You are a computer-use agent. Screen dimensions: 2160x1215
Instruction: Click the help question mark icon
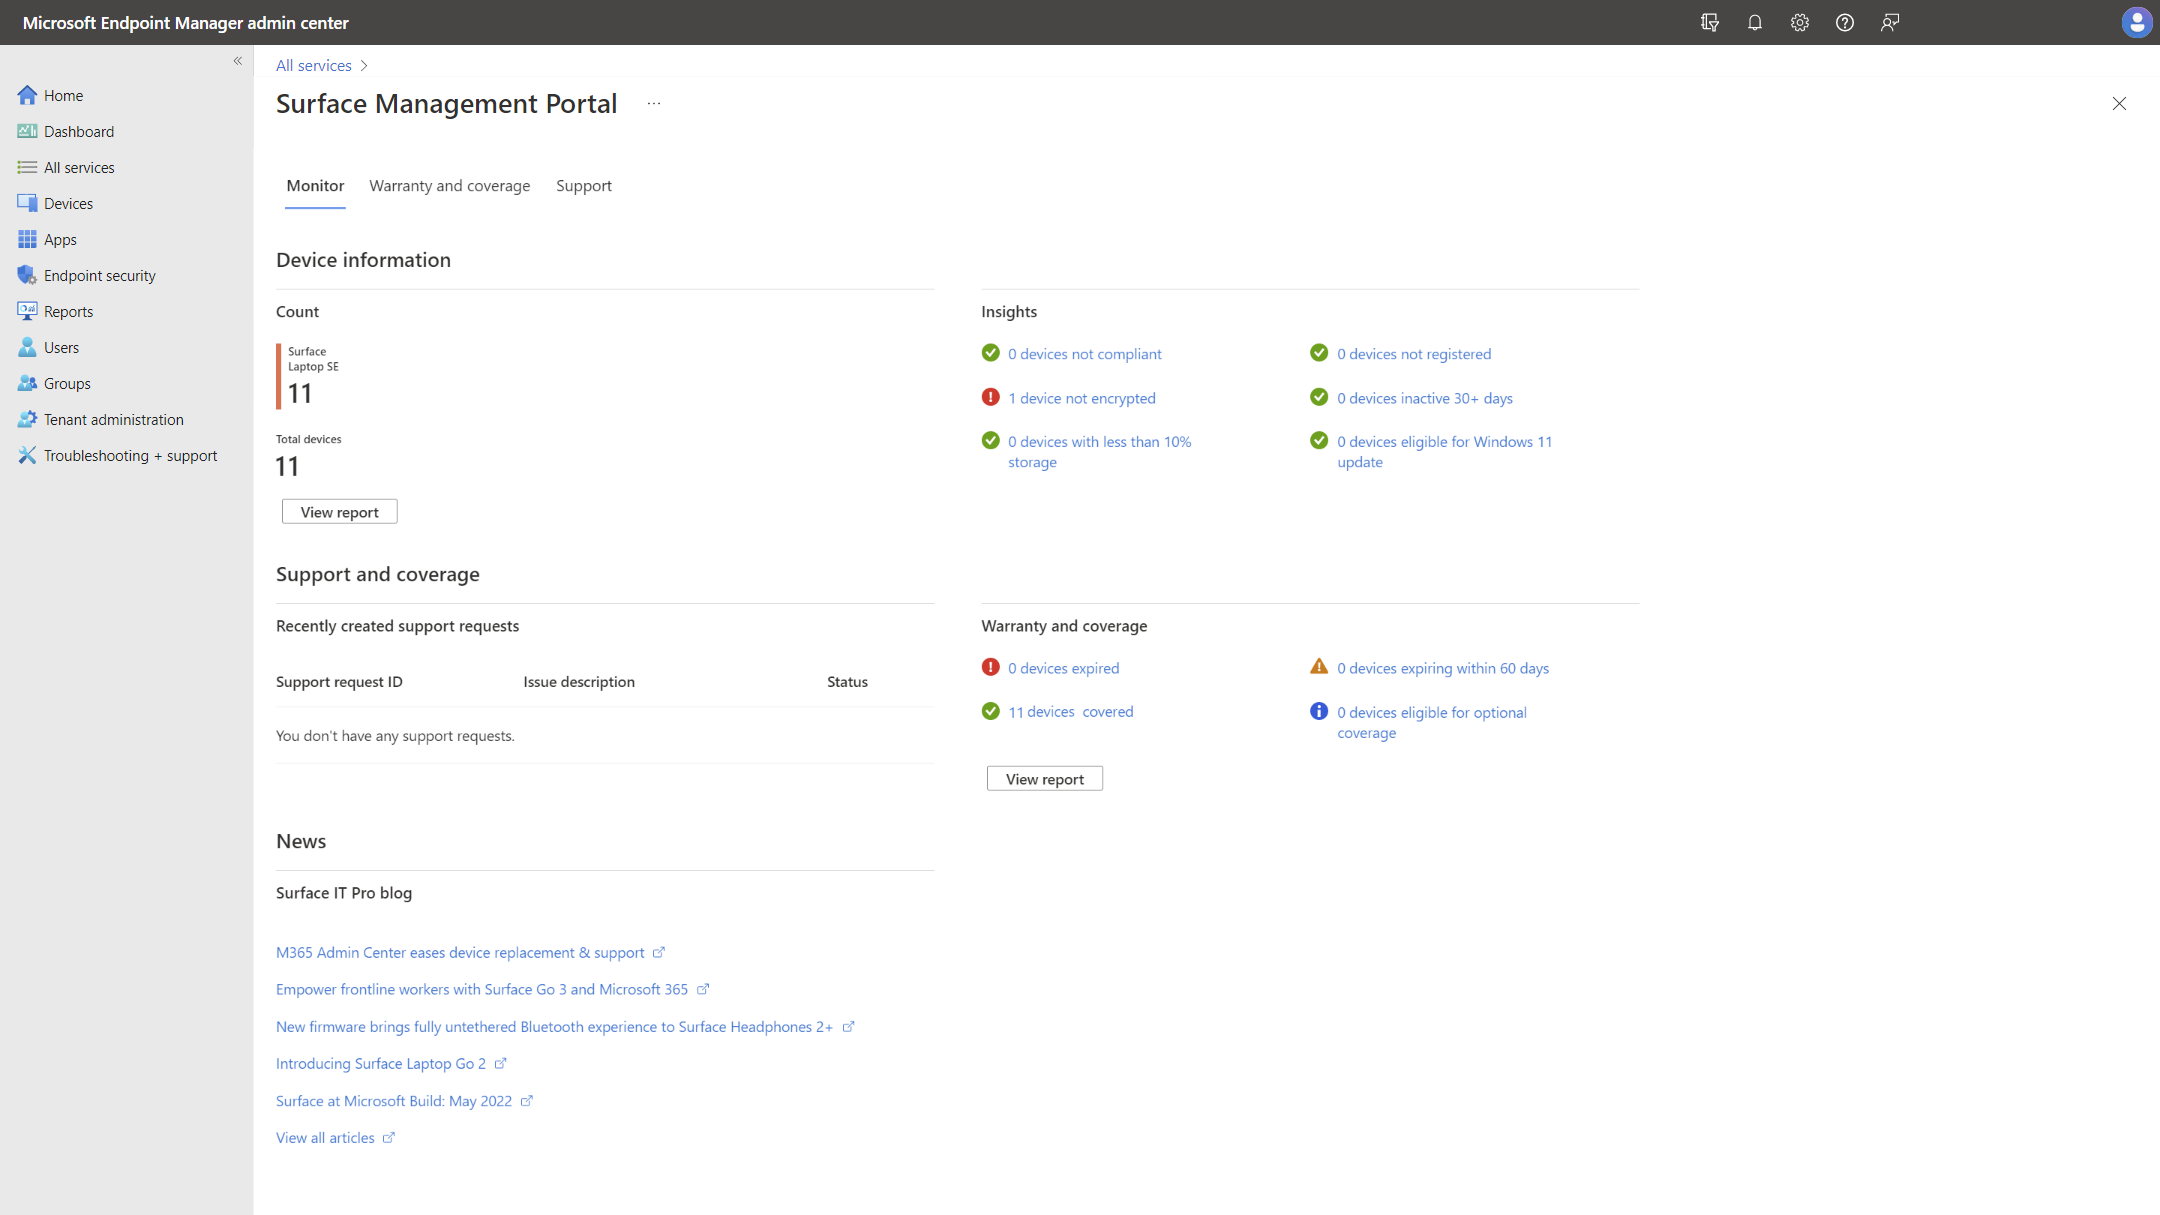[1844, 22]
